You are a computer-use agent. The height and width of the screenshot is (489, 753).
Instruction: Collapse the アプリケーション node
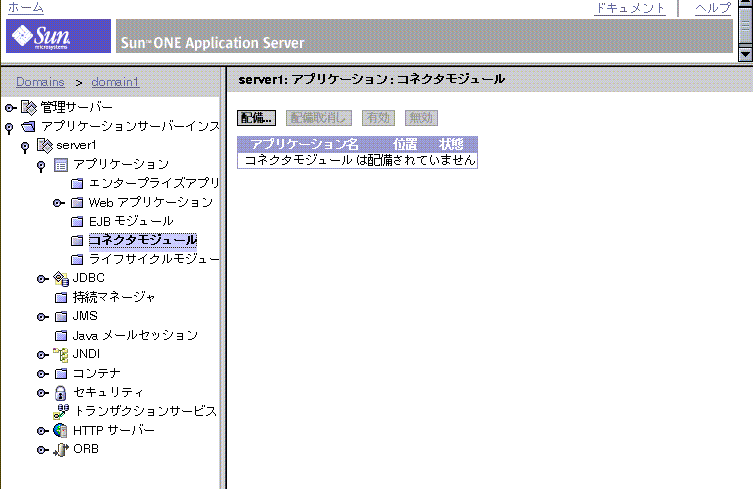41,167
